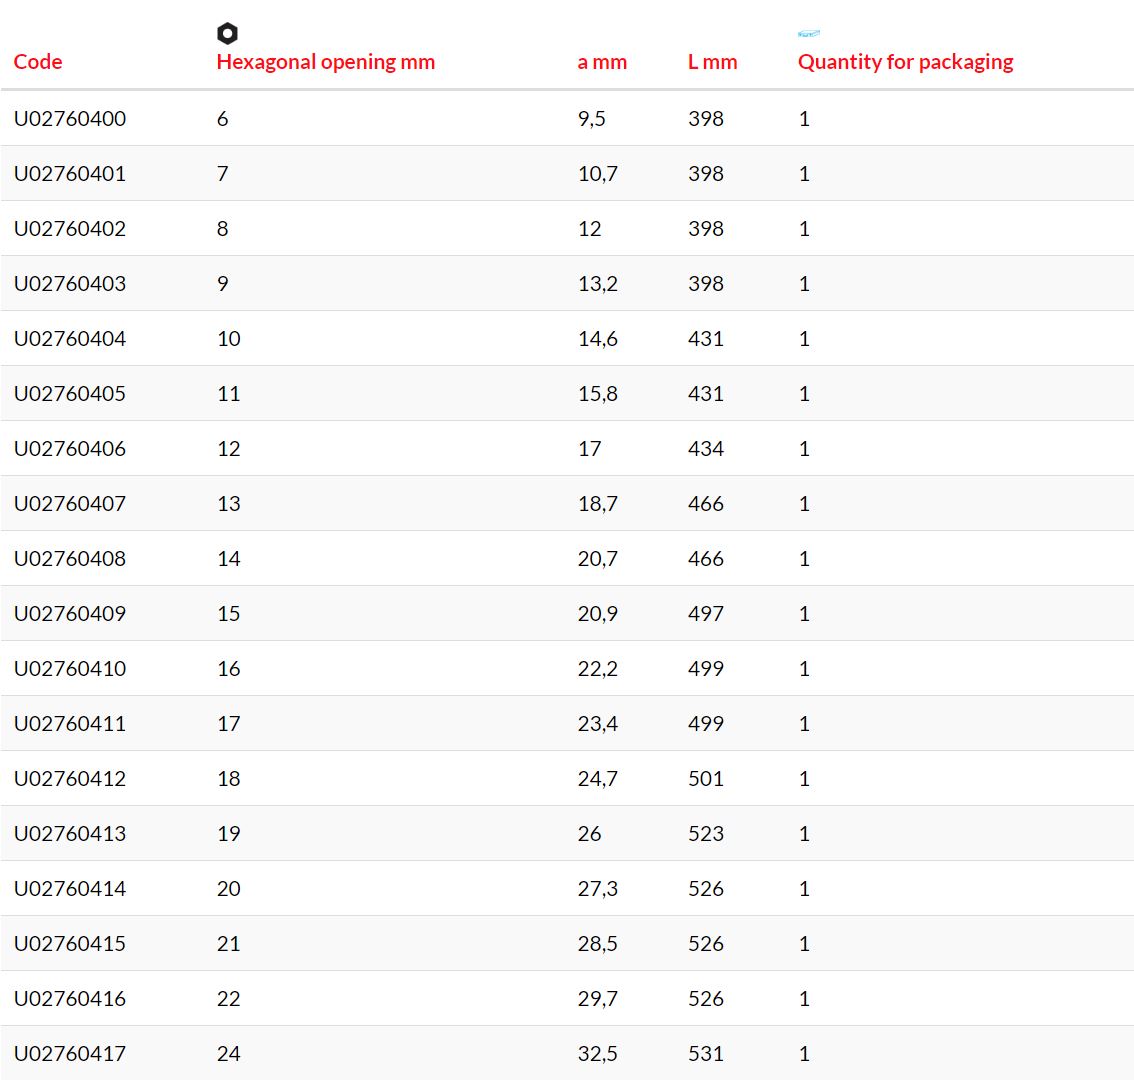Select the Code column header

click(x=38, y=61)
